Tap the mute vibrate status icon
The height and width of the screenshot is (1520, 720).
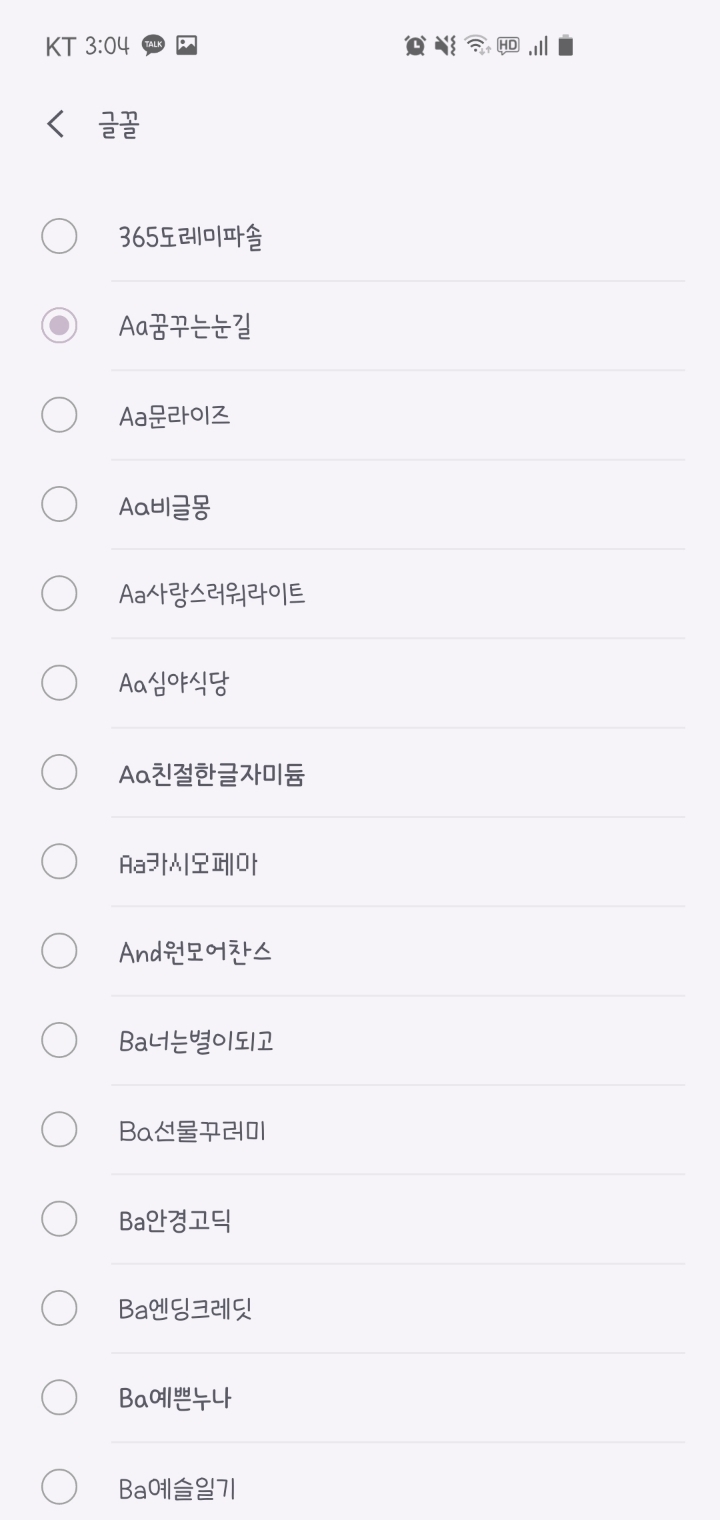(445, 45)
